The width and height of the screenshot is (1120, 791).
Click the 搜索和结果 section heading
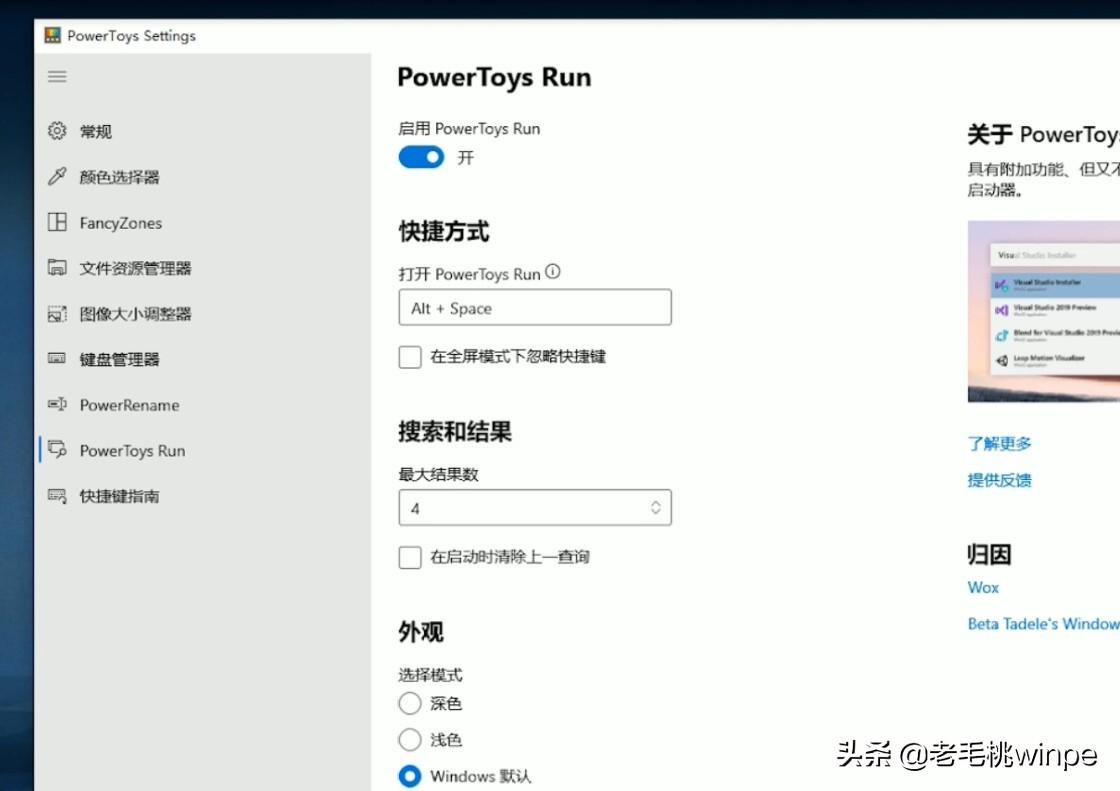tap(455, 432)
